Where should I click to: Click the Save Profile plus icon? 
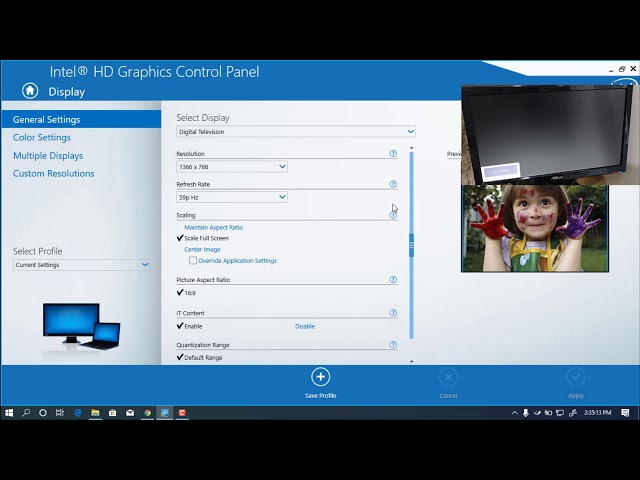320,377
